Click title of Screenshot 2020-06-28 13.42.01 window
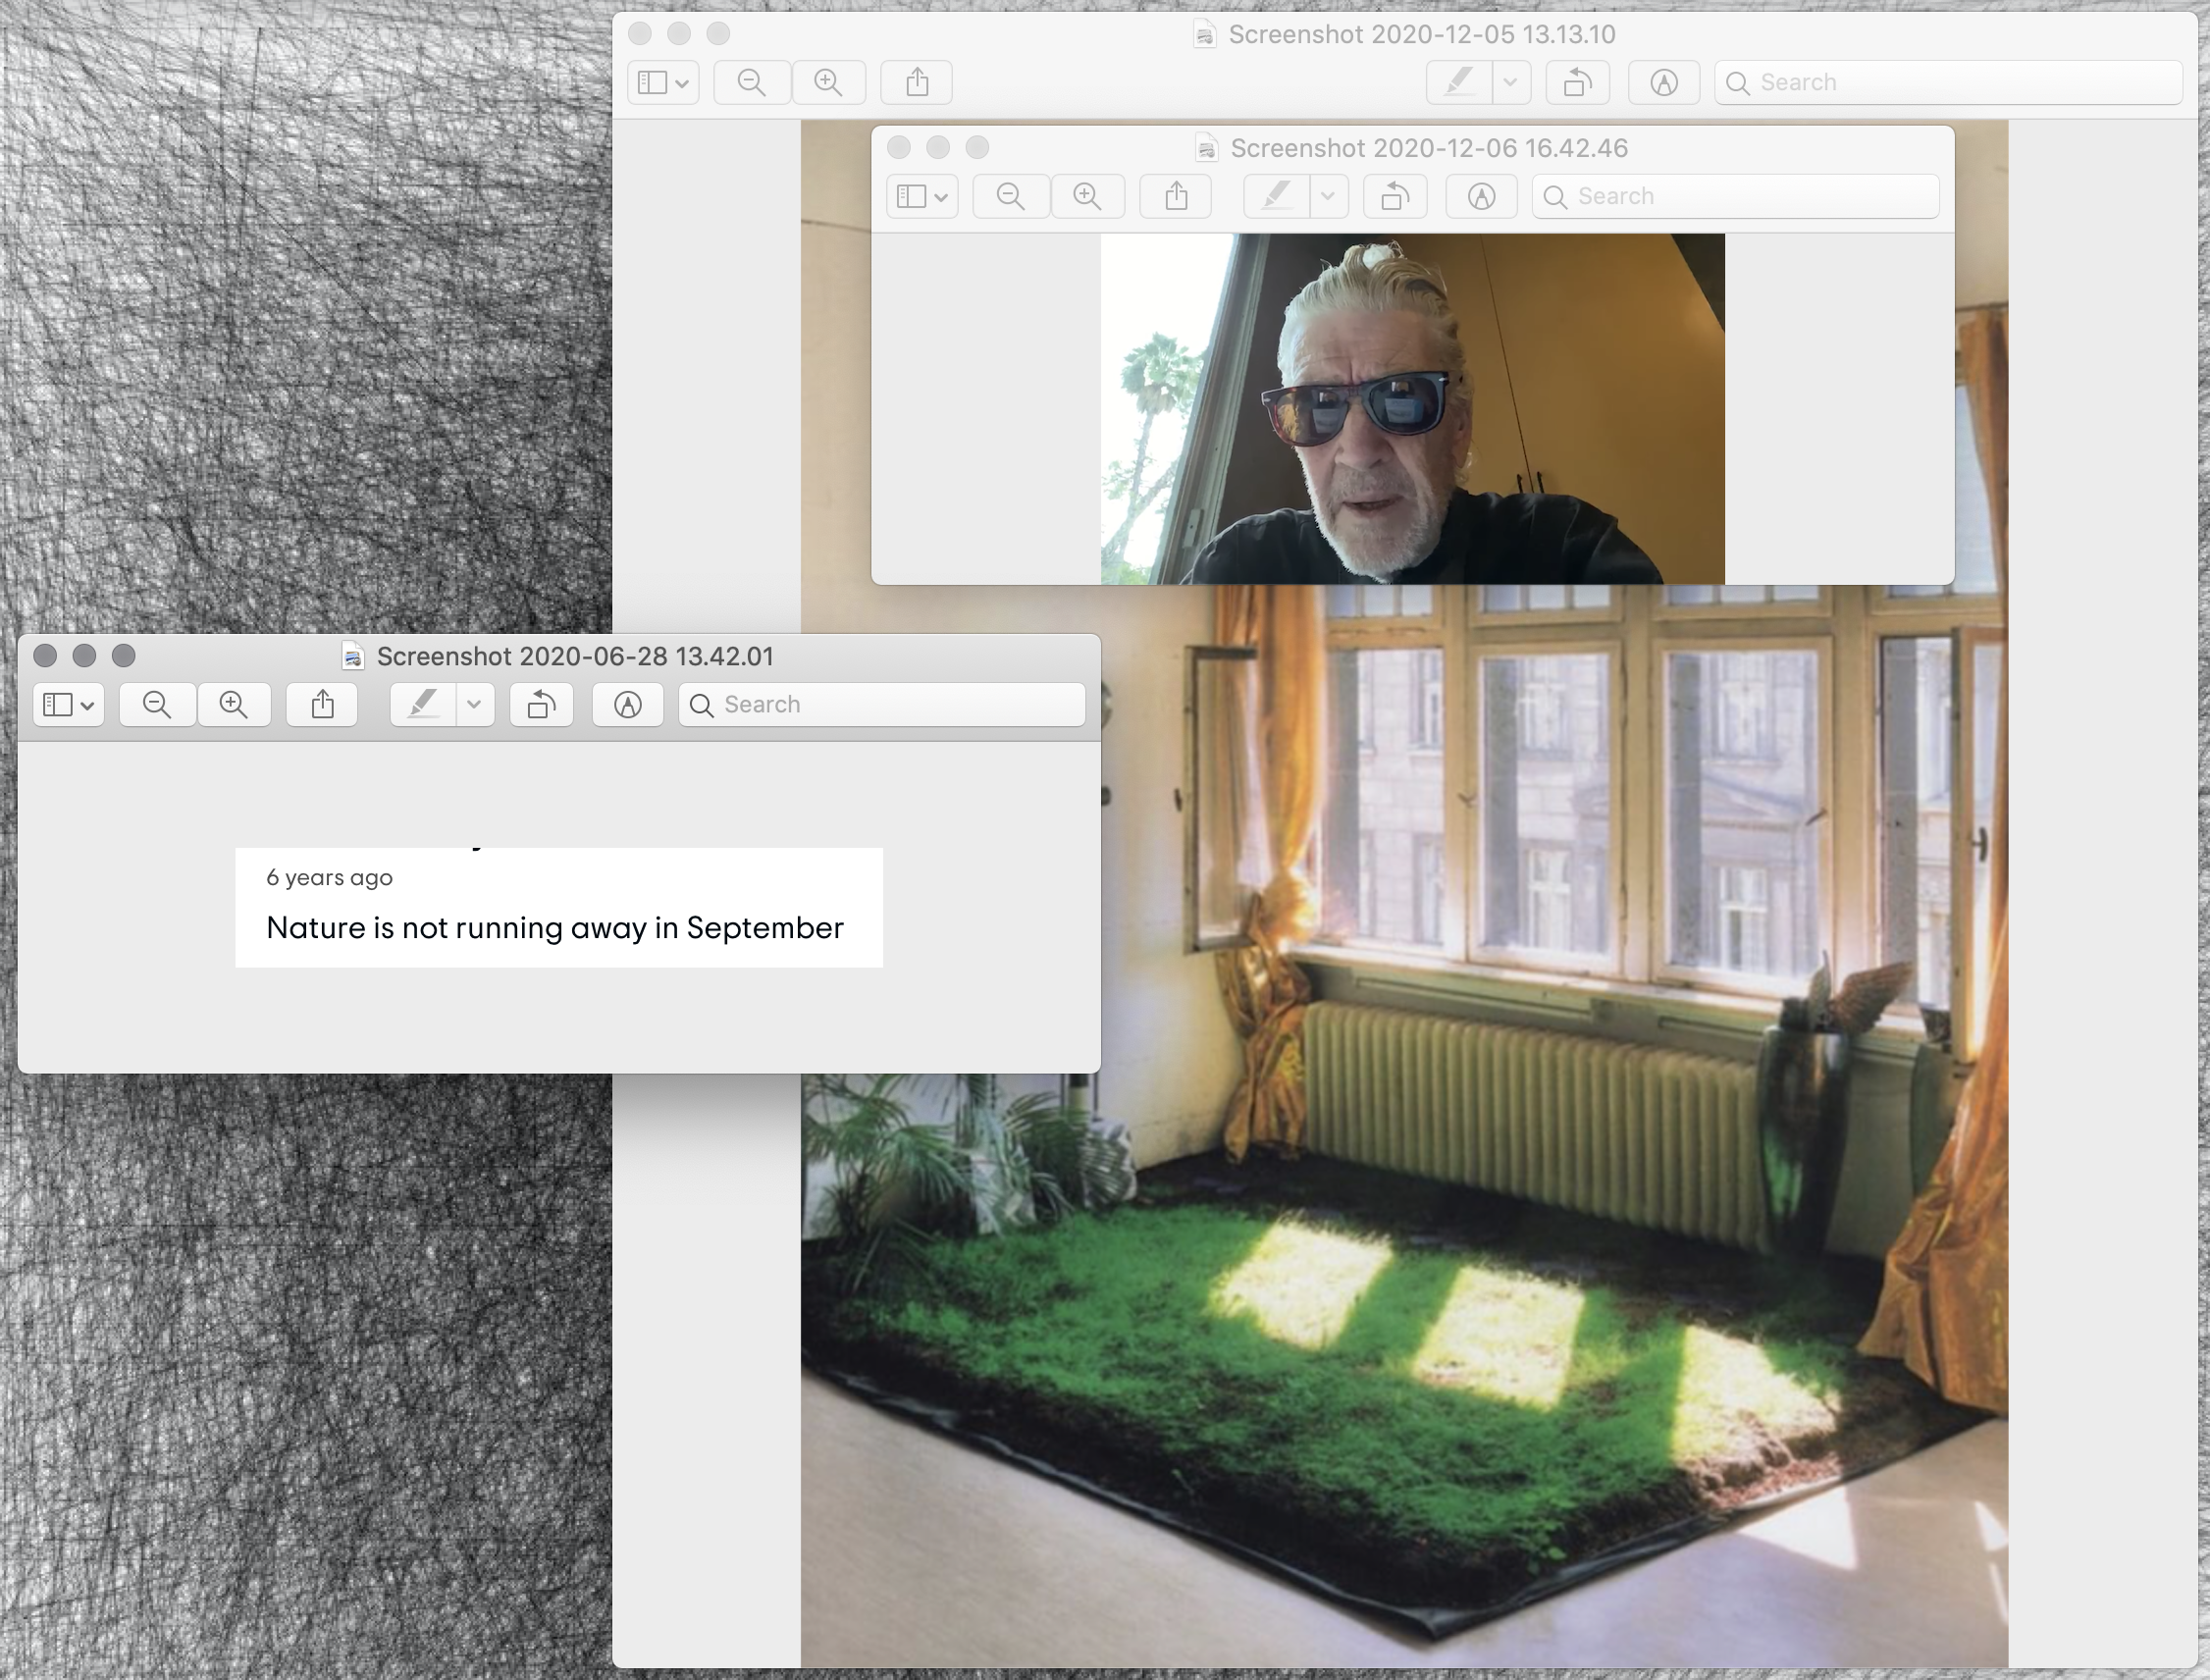Image resolution: width=2210 pixels, height=1680 pixels. [x=574, y=657]
